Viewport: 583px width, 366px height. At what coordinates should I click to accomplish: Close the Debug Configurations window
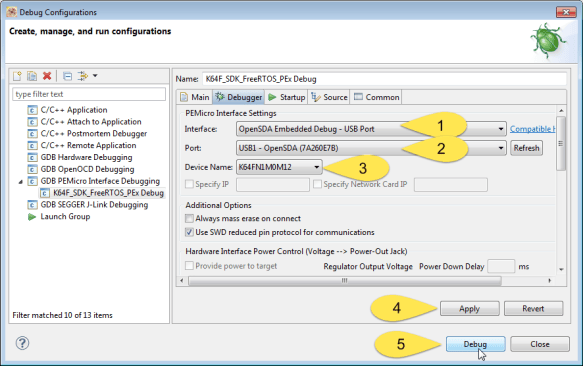[x=566, y=12]
